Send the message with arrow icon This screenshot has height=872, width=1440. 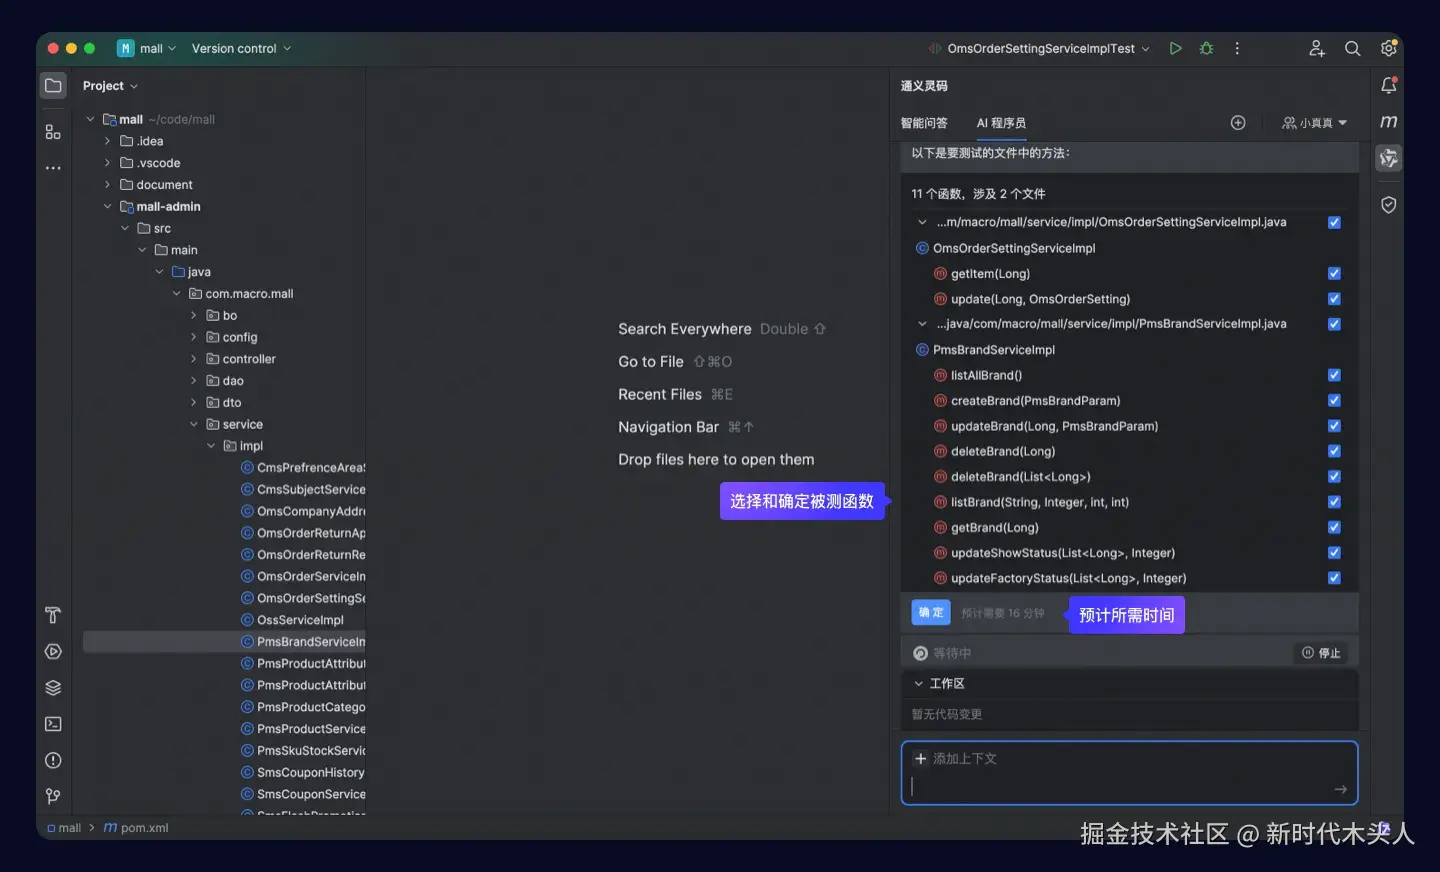[1340, 790]
